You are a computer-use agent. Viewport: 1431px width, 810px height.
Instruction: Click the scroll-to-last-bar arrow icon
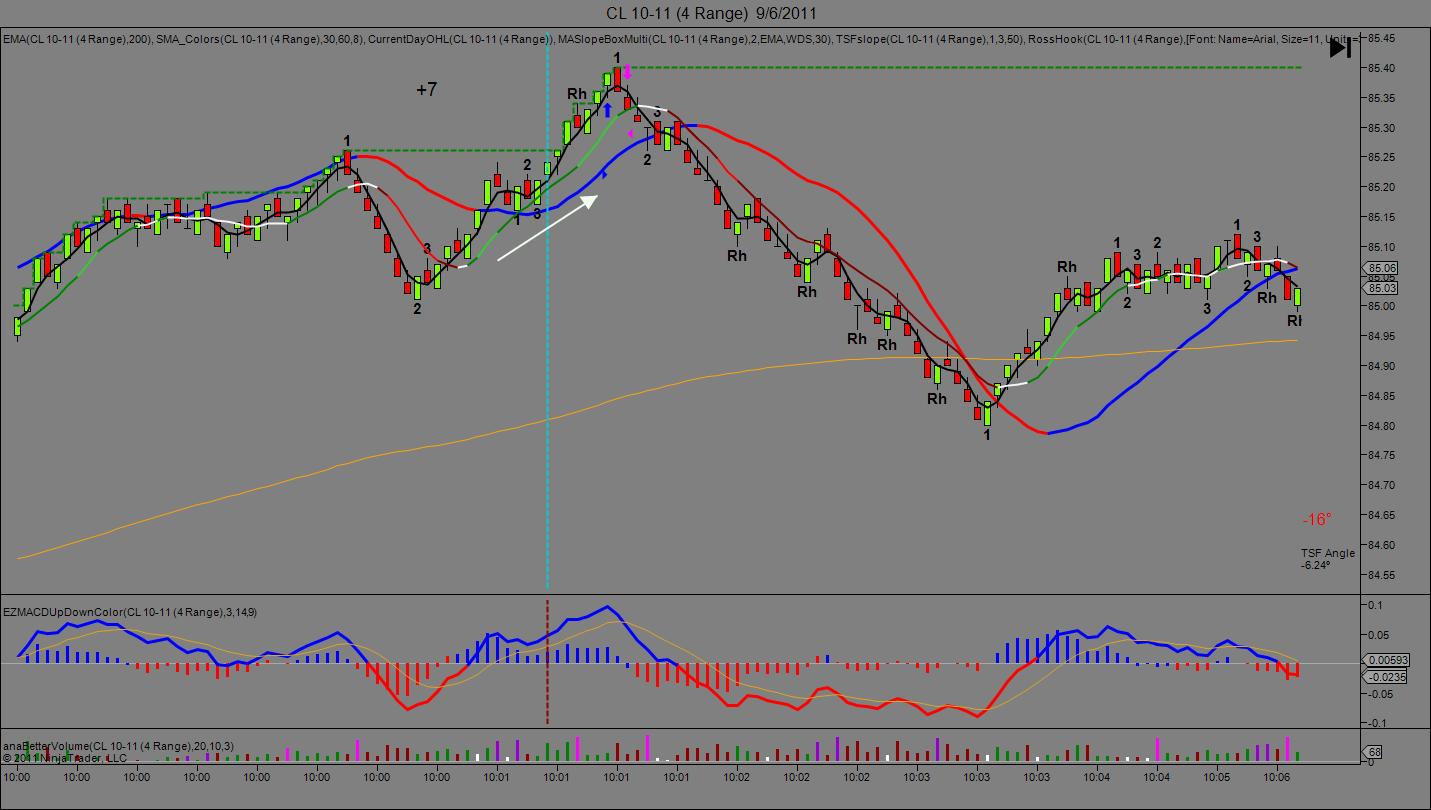(x=1339, y=47)
